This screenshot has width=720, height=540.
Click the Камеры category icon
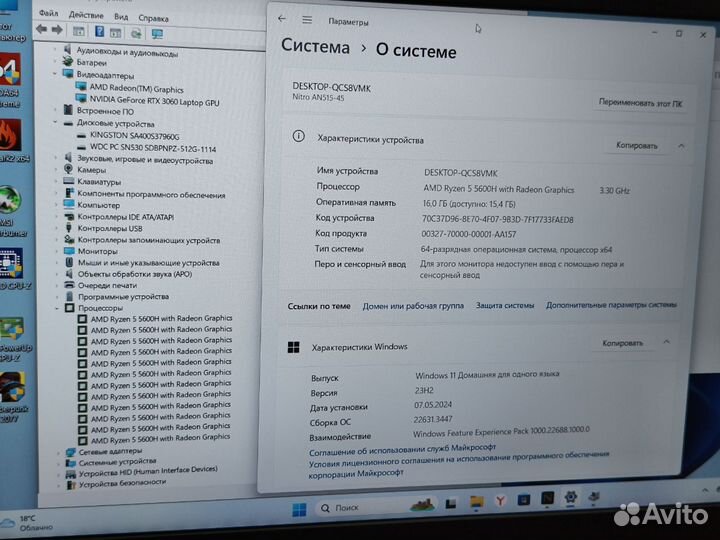tap(68, 169)
